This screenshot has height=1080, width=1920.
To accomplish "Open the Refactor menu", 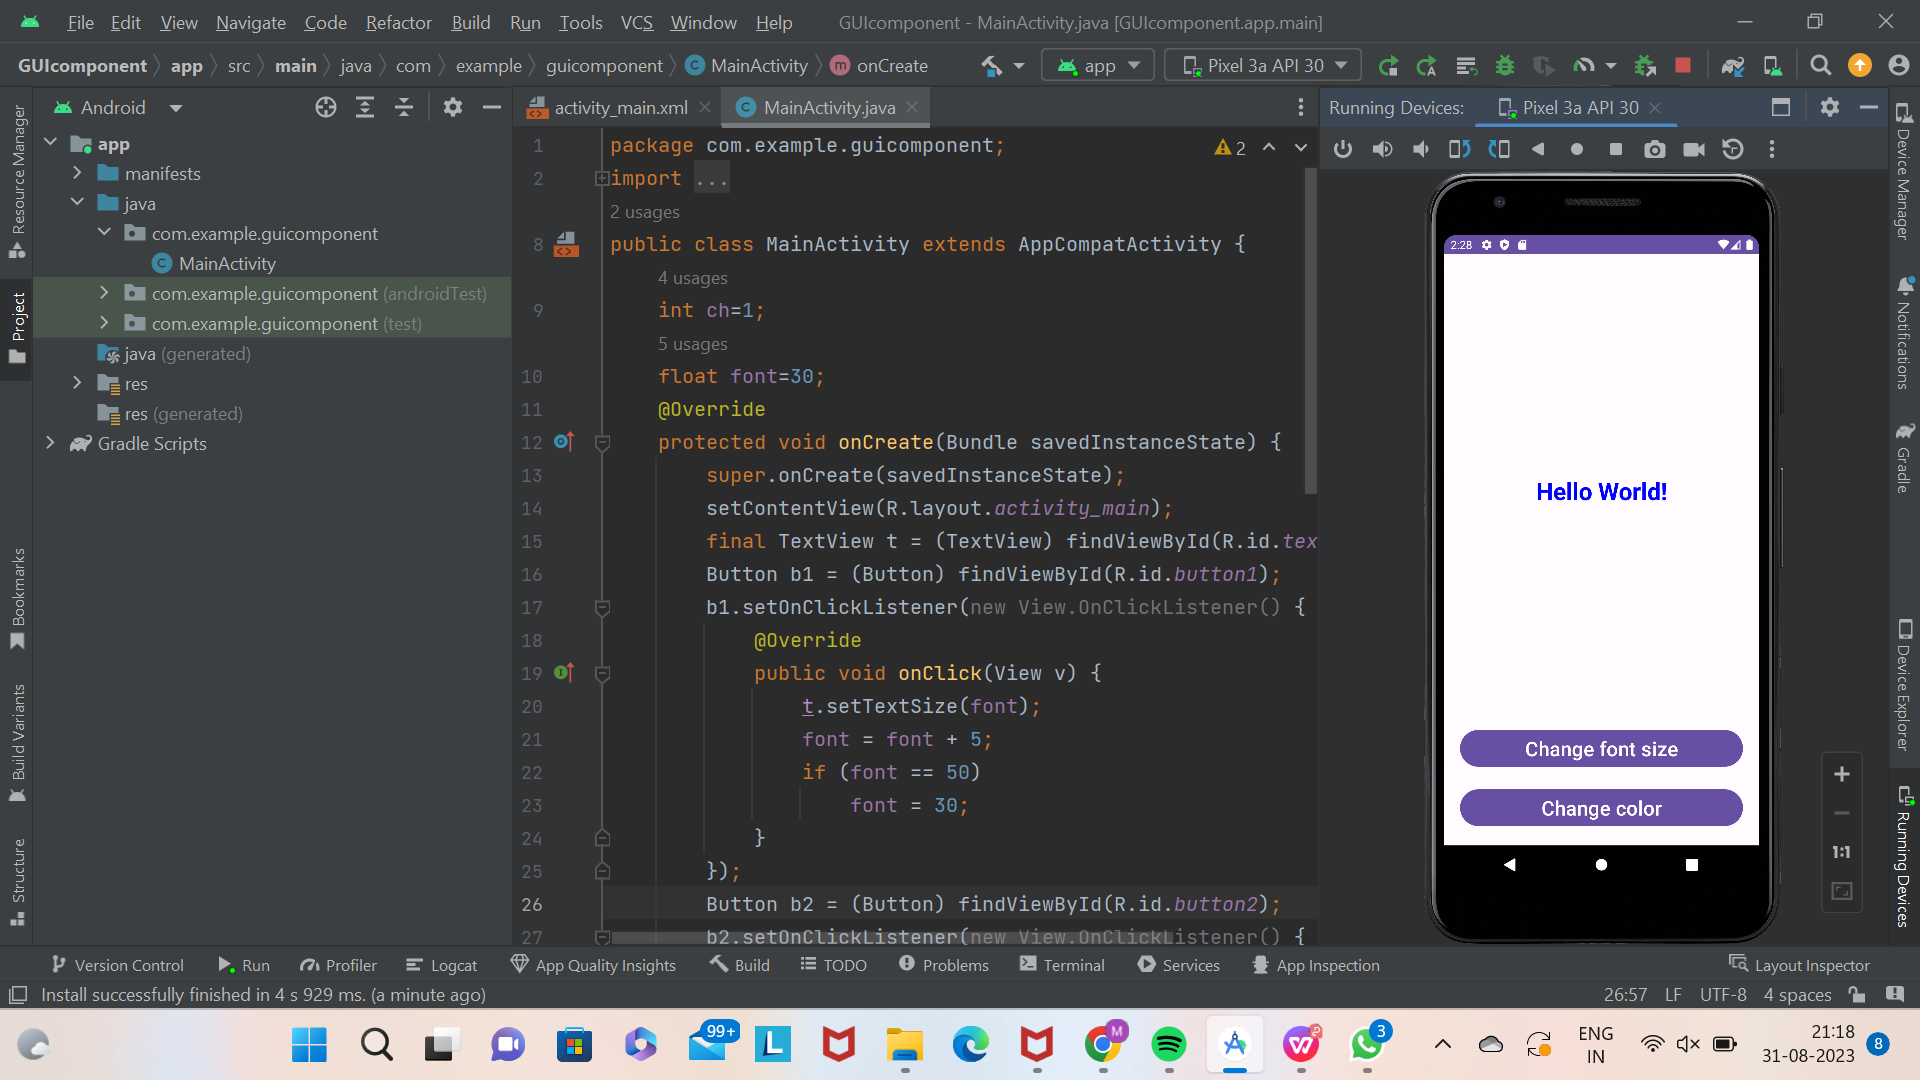I will coord(397,22).
